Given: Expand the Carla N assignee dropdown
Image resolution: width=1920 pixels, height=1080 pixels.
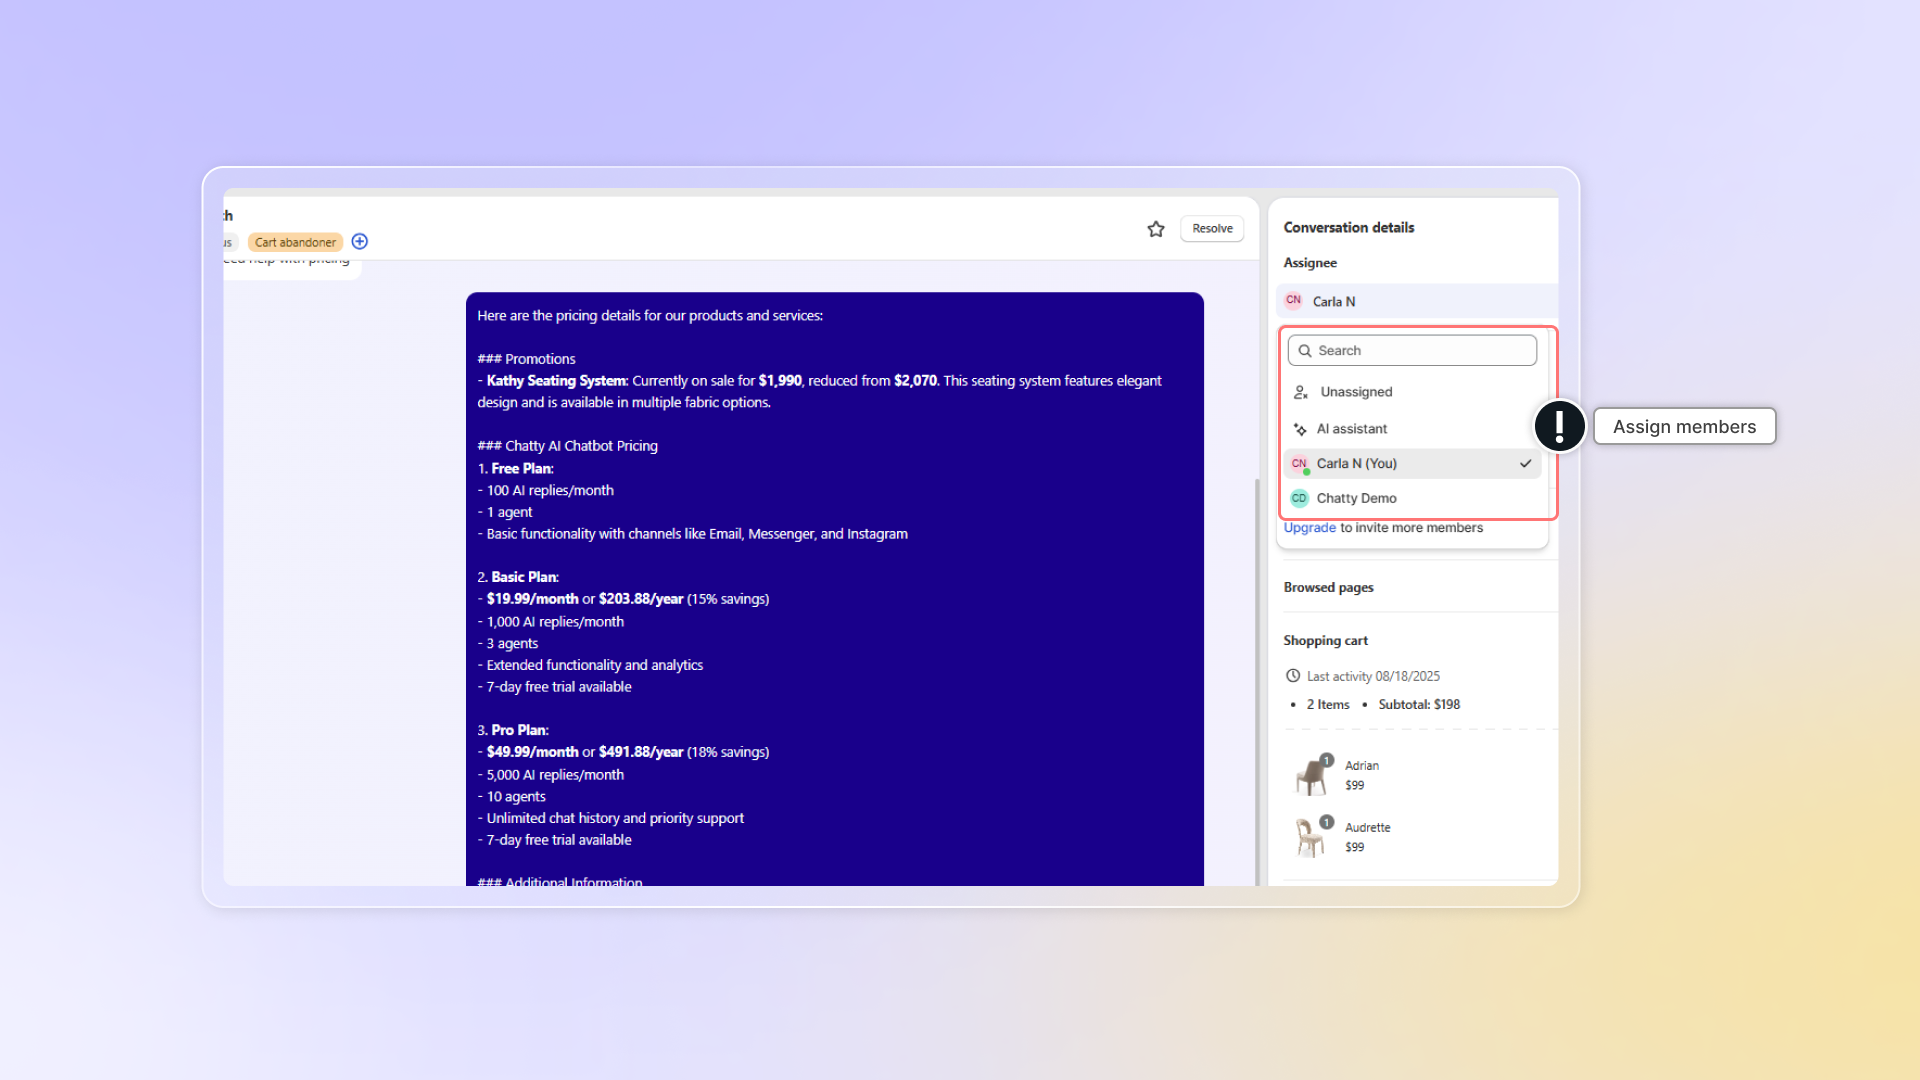Looking at the screenshot, I should (1415, 301).
